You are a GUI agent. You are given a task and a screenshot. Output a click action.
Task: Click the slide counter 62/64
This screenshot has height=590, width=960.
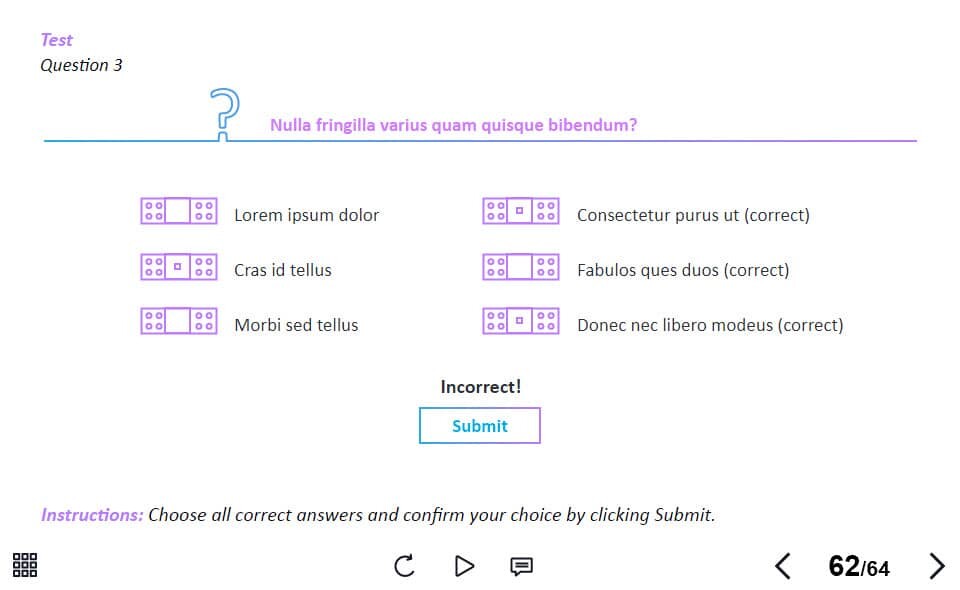(859, 567)
